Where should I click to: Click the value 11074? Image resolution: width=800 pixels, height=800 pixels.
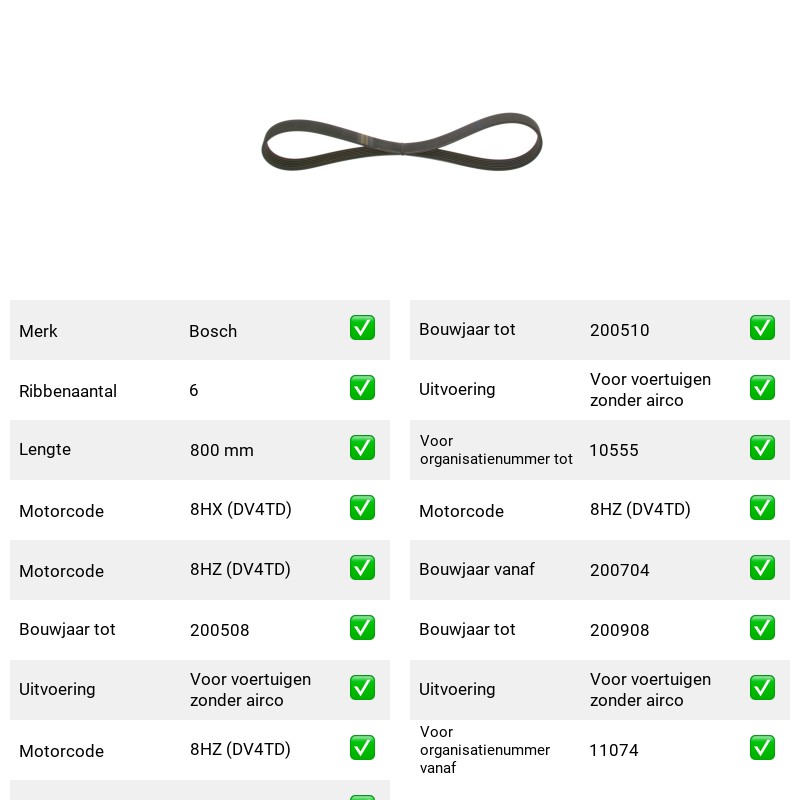pyautogui.click(x=614, y=750)
